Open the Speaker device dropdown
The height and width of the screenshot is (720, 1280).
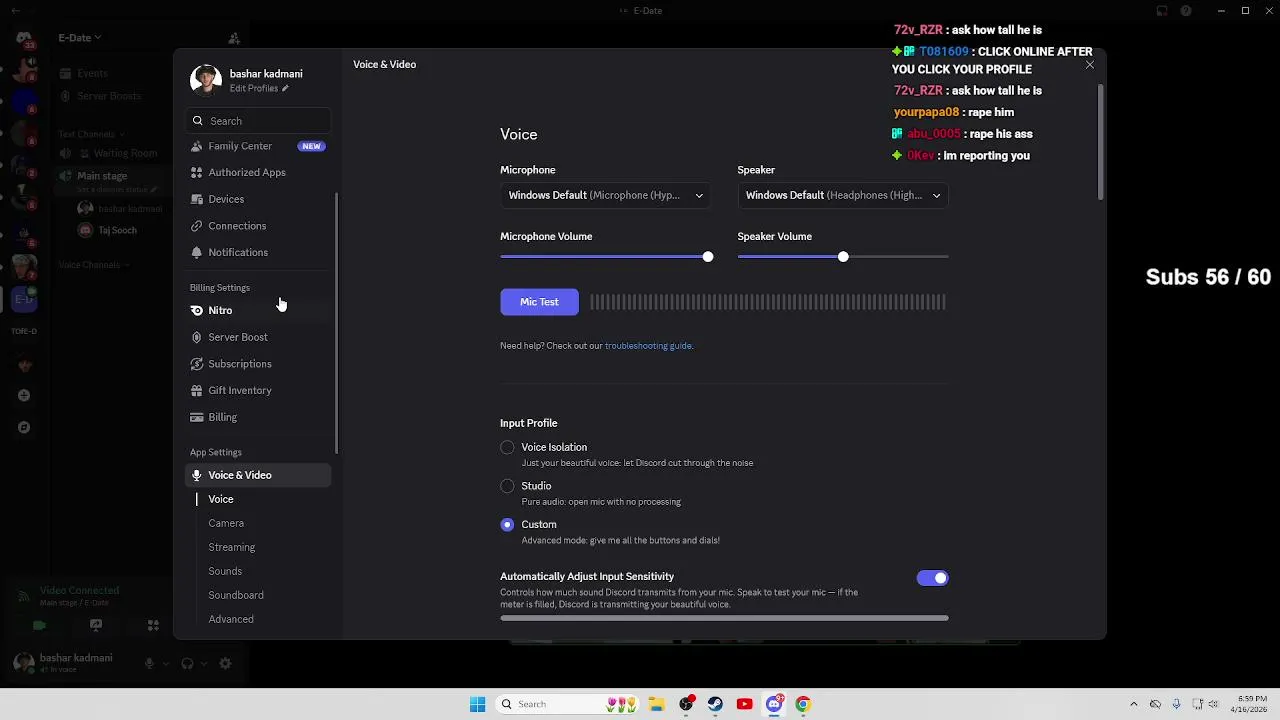(x=843, y=195)
